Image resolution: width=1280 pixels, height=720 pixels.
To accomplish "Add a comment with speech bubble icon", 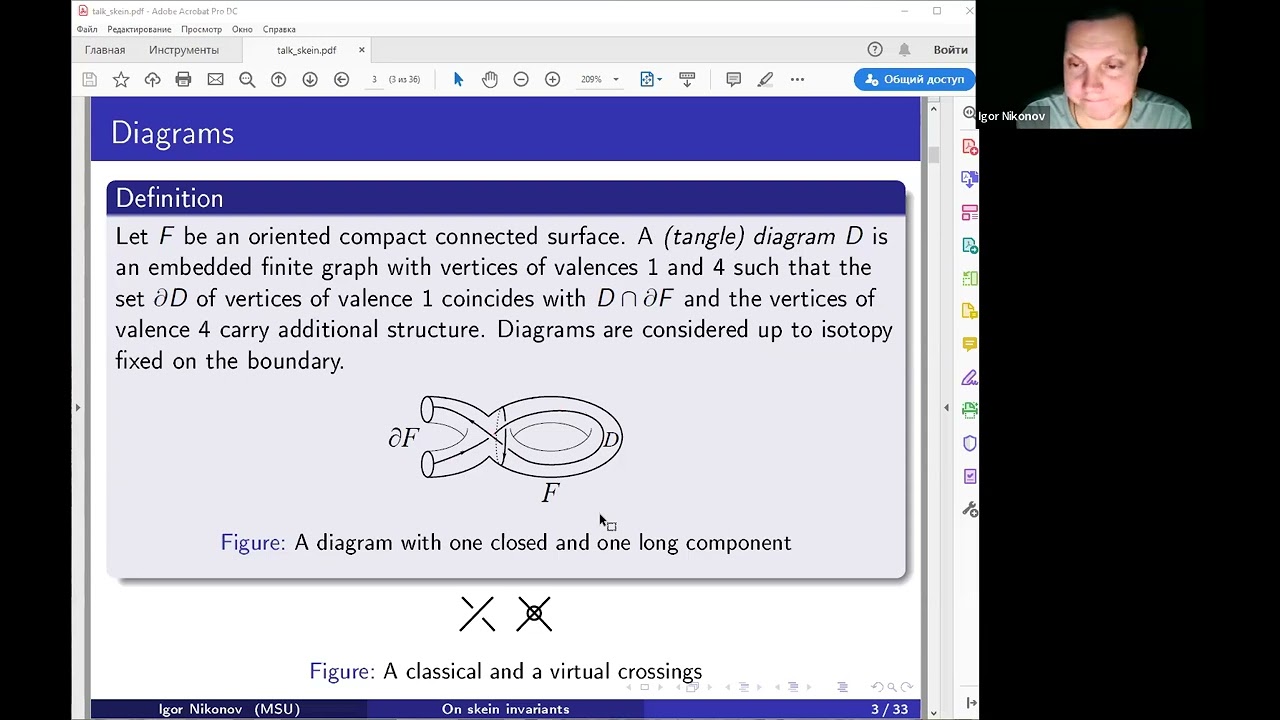I will (733, 79).
